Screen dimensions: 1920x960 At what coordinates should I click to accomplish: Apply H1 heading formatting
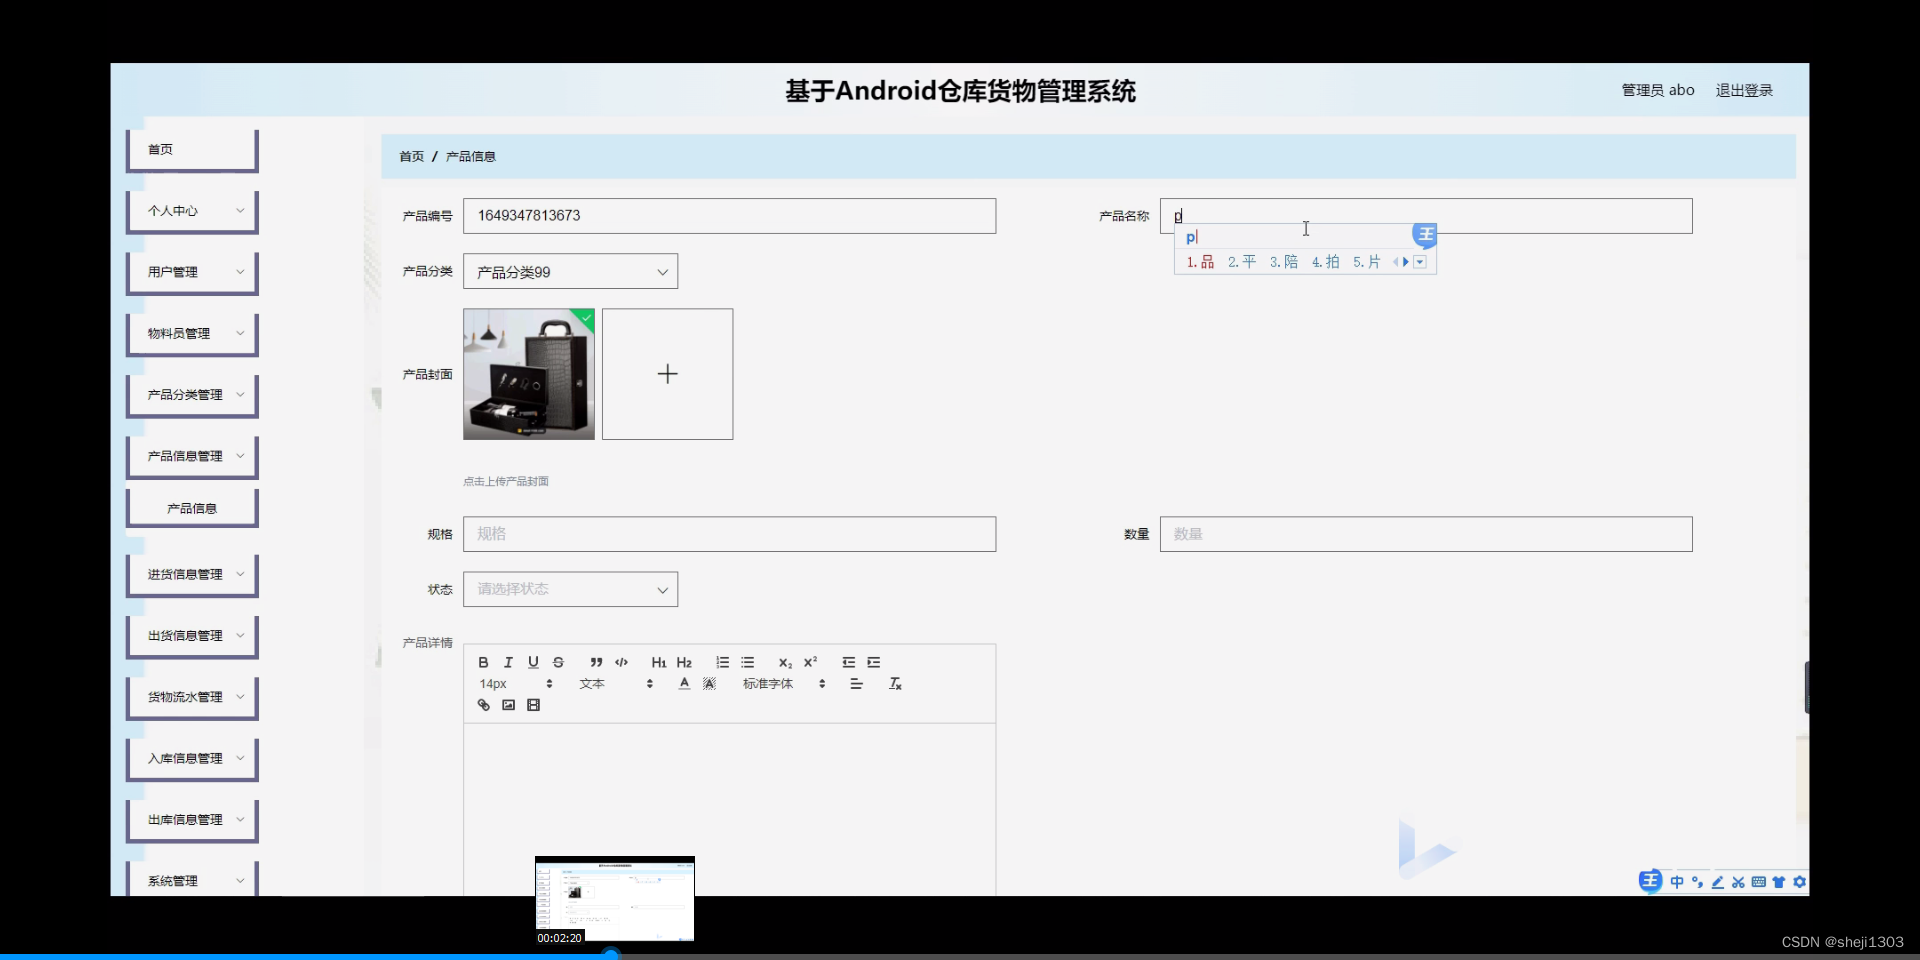[658, 662]
